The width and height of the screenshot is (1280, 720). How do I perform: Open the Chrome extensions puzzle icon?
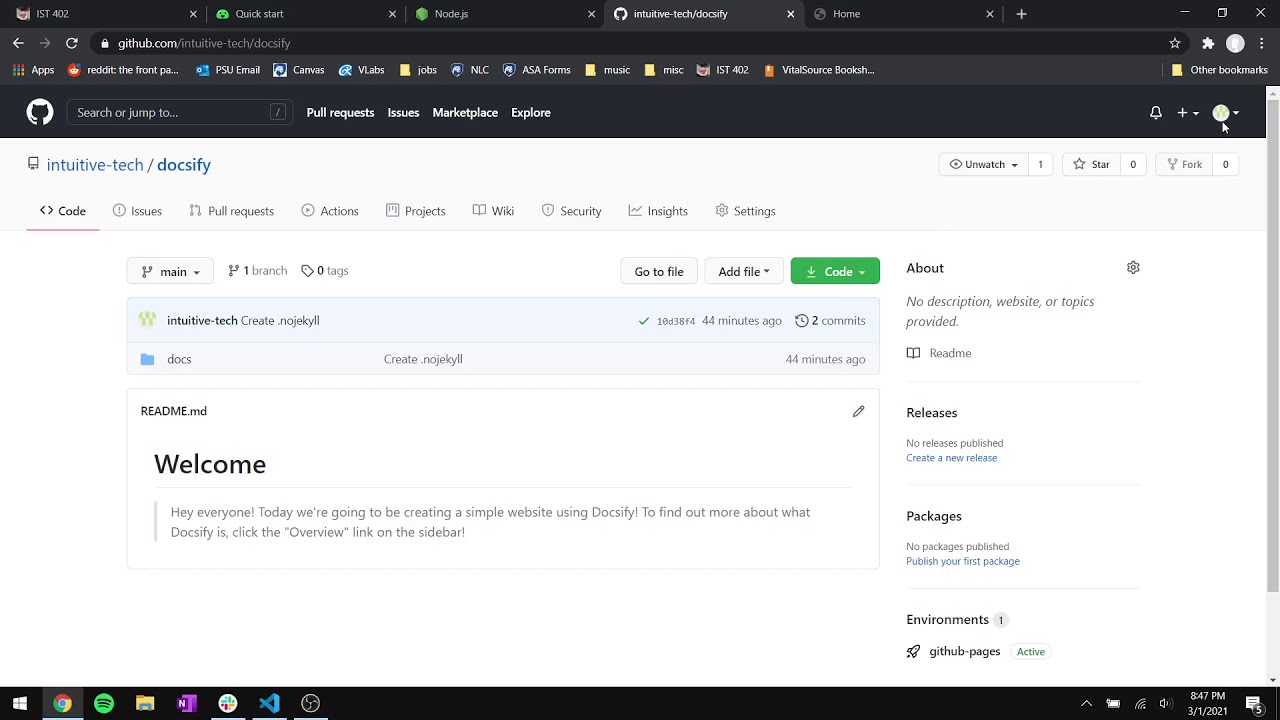point(1208,43)
